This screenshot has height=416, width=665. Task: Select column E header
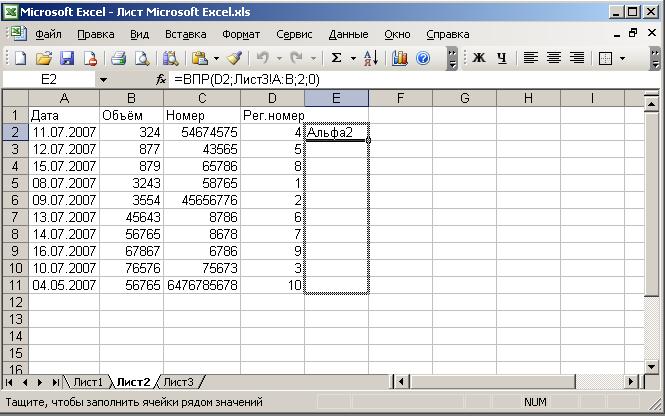coord(336,98)
